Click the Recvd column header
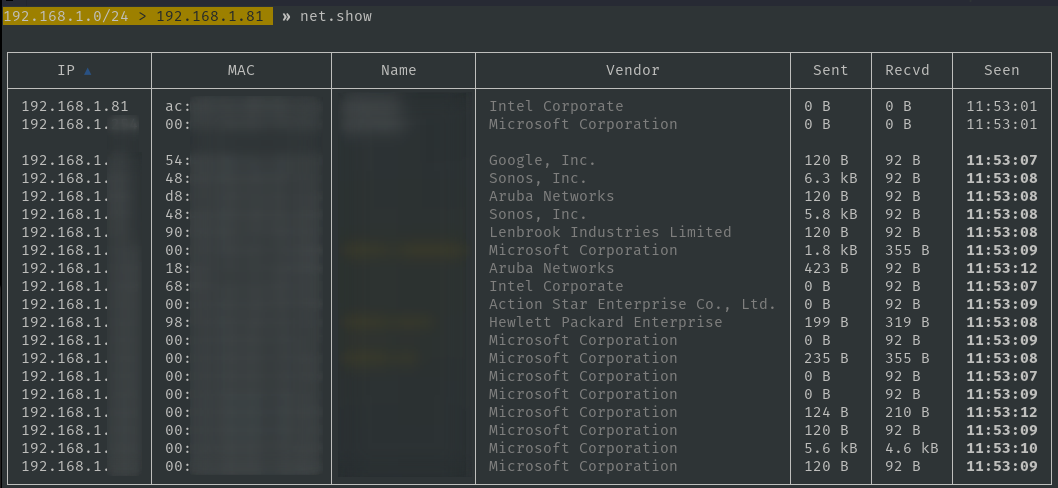 tap(906, 70)
